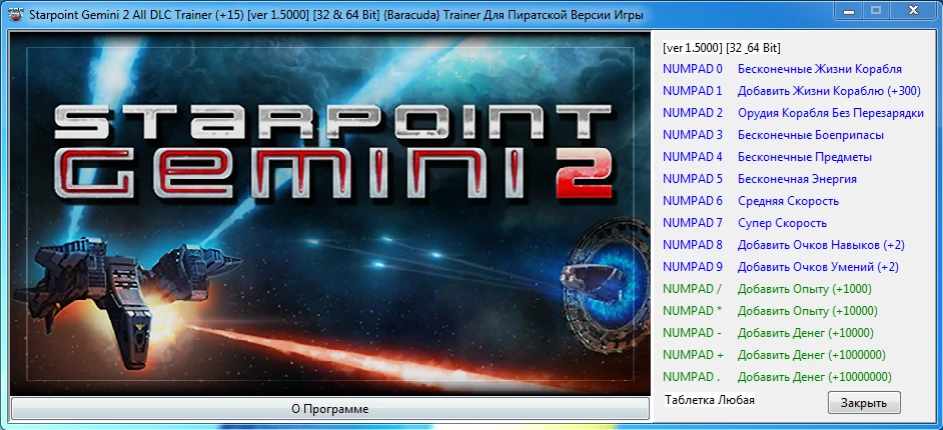Select the NUMPAD * hotkey label
The image size is (943, 430).
[692, 311]
